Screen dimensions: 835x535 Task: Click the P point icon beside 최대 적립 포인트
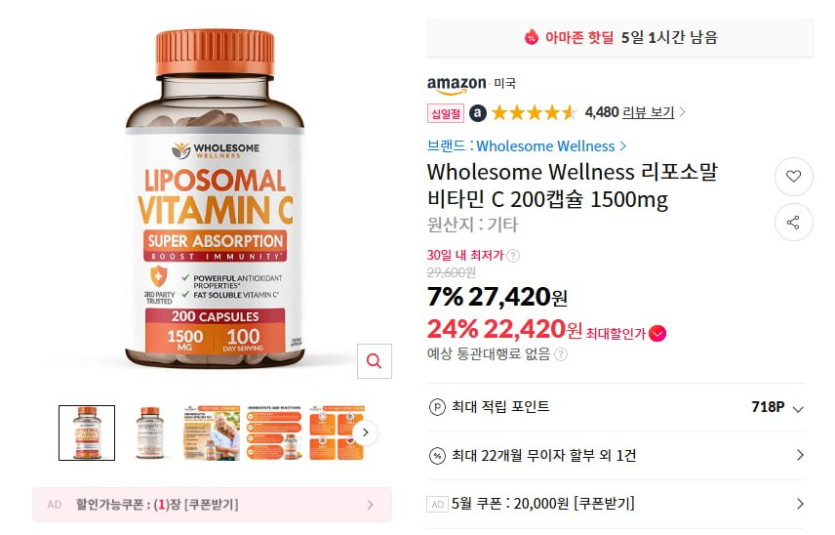[x=437, y=407]
